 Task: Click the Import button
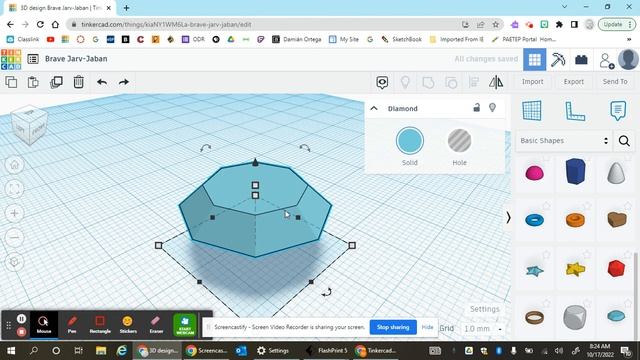point(532,82)
